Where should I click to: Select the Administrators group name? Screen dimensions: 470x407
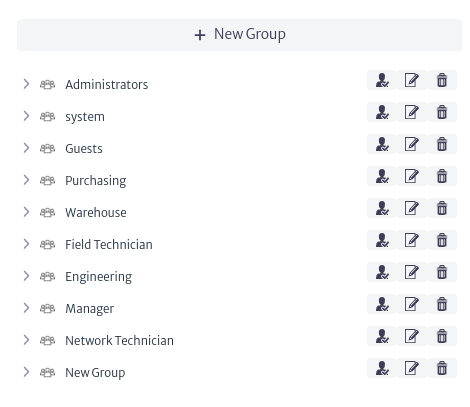[x=107, y=85]
